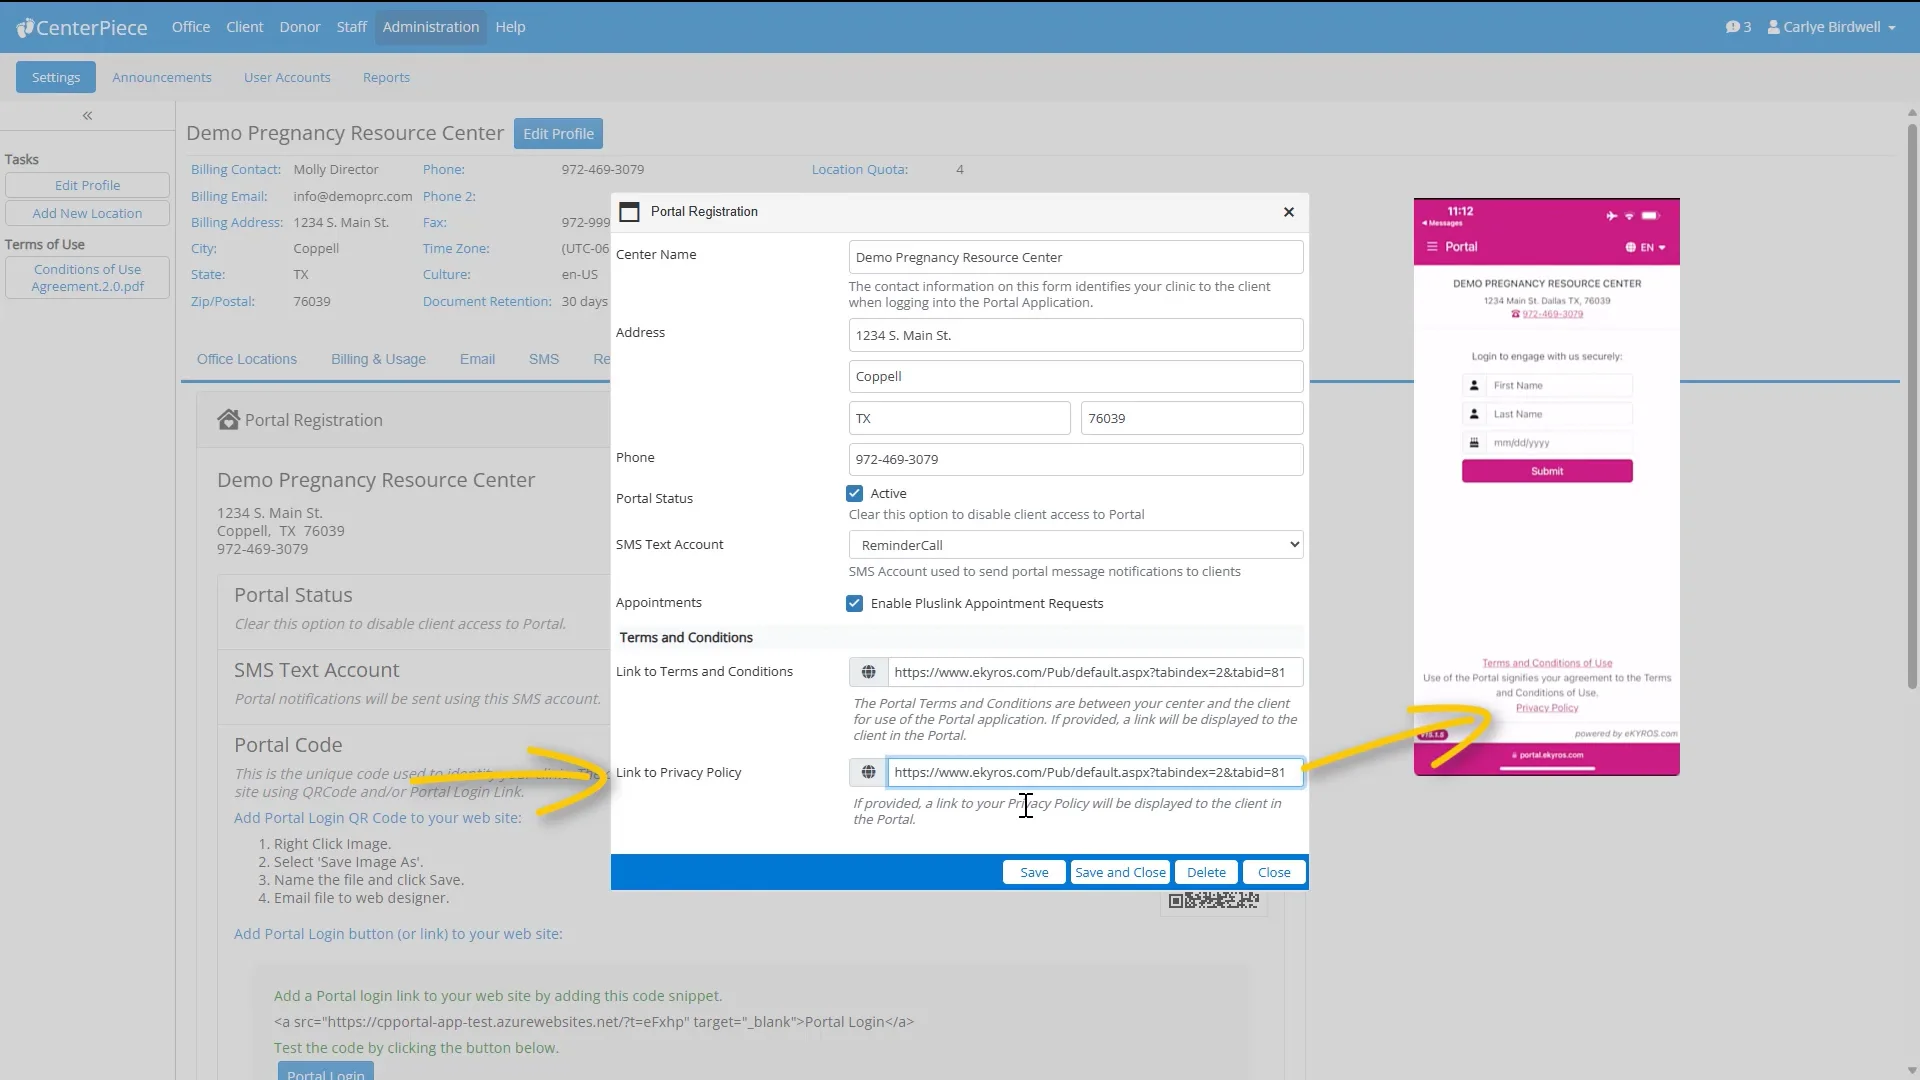Image resolution: width=1920 pixels, height=1080 pixels.
Task: Click the globe icon beside Privacy Policy link
Action: click(867, 772)
